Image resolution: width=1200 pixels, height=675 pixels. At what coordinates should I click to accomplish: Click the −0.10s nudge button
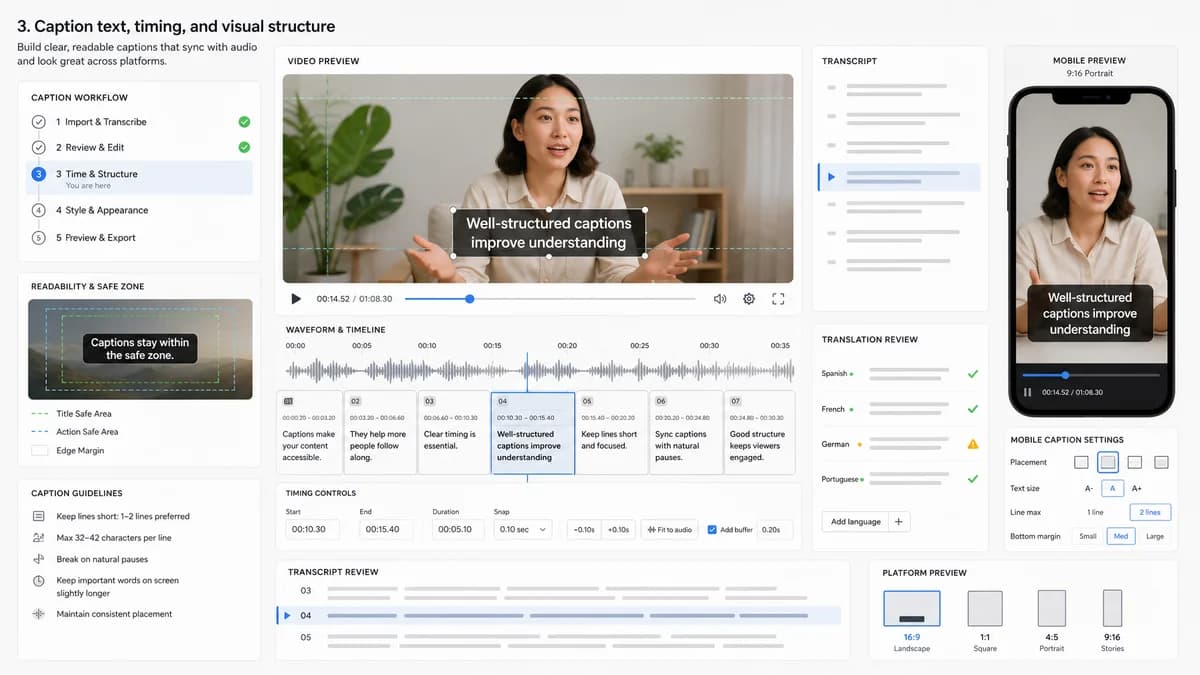pos(582,529)
